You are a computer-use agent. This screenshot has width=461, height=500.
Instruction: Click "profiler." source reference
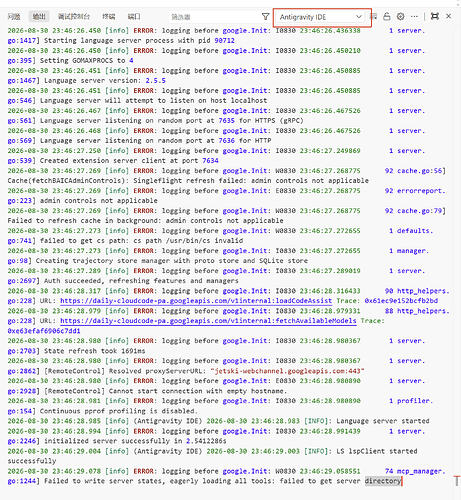coord(415,401)
